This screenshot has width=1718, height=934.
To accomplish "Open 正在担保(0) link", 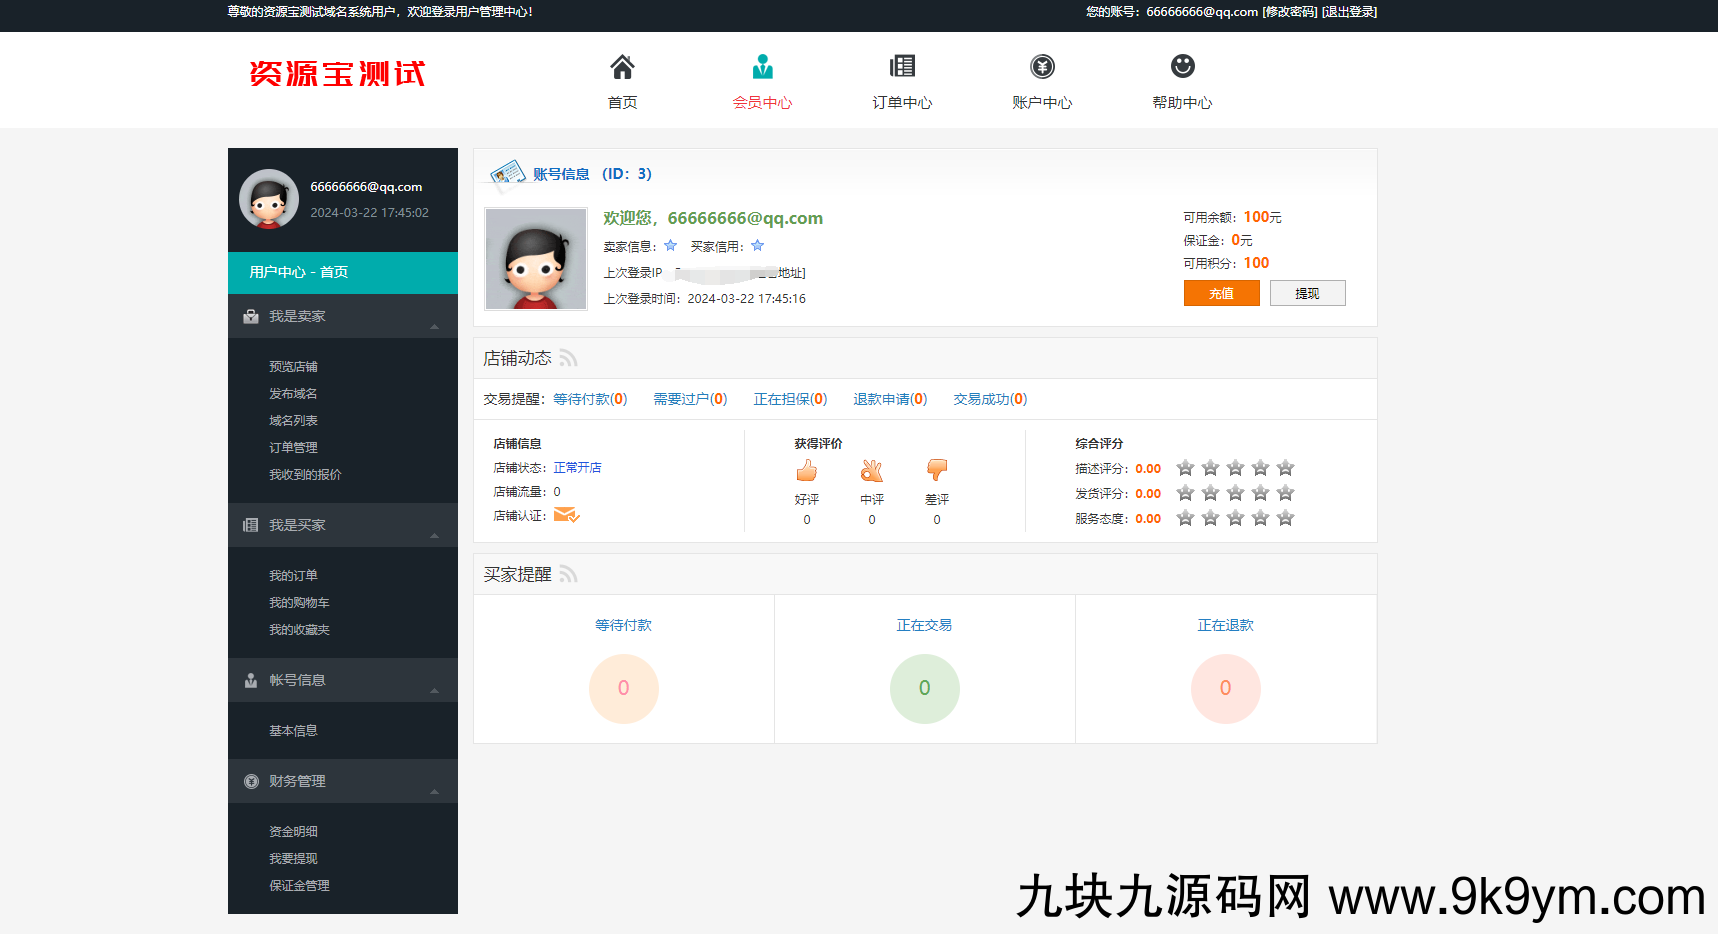I will (x=790, y=399).
